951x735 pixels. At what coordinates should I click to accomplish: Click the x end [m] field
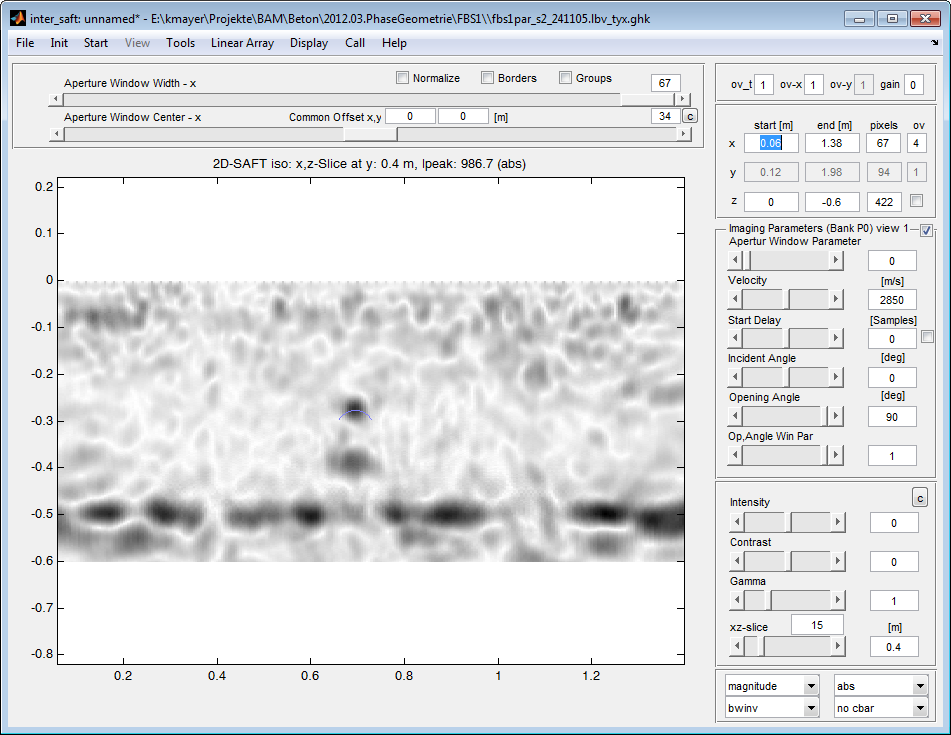pos(832,143)
